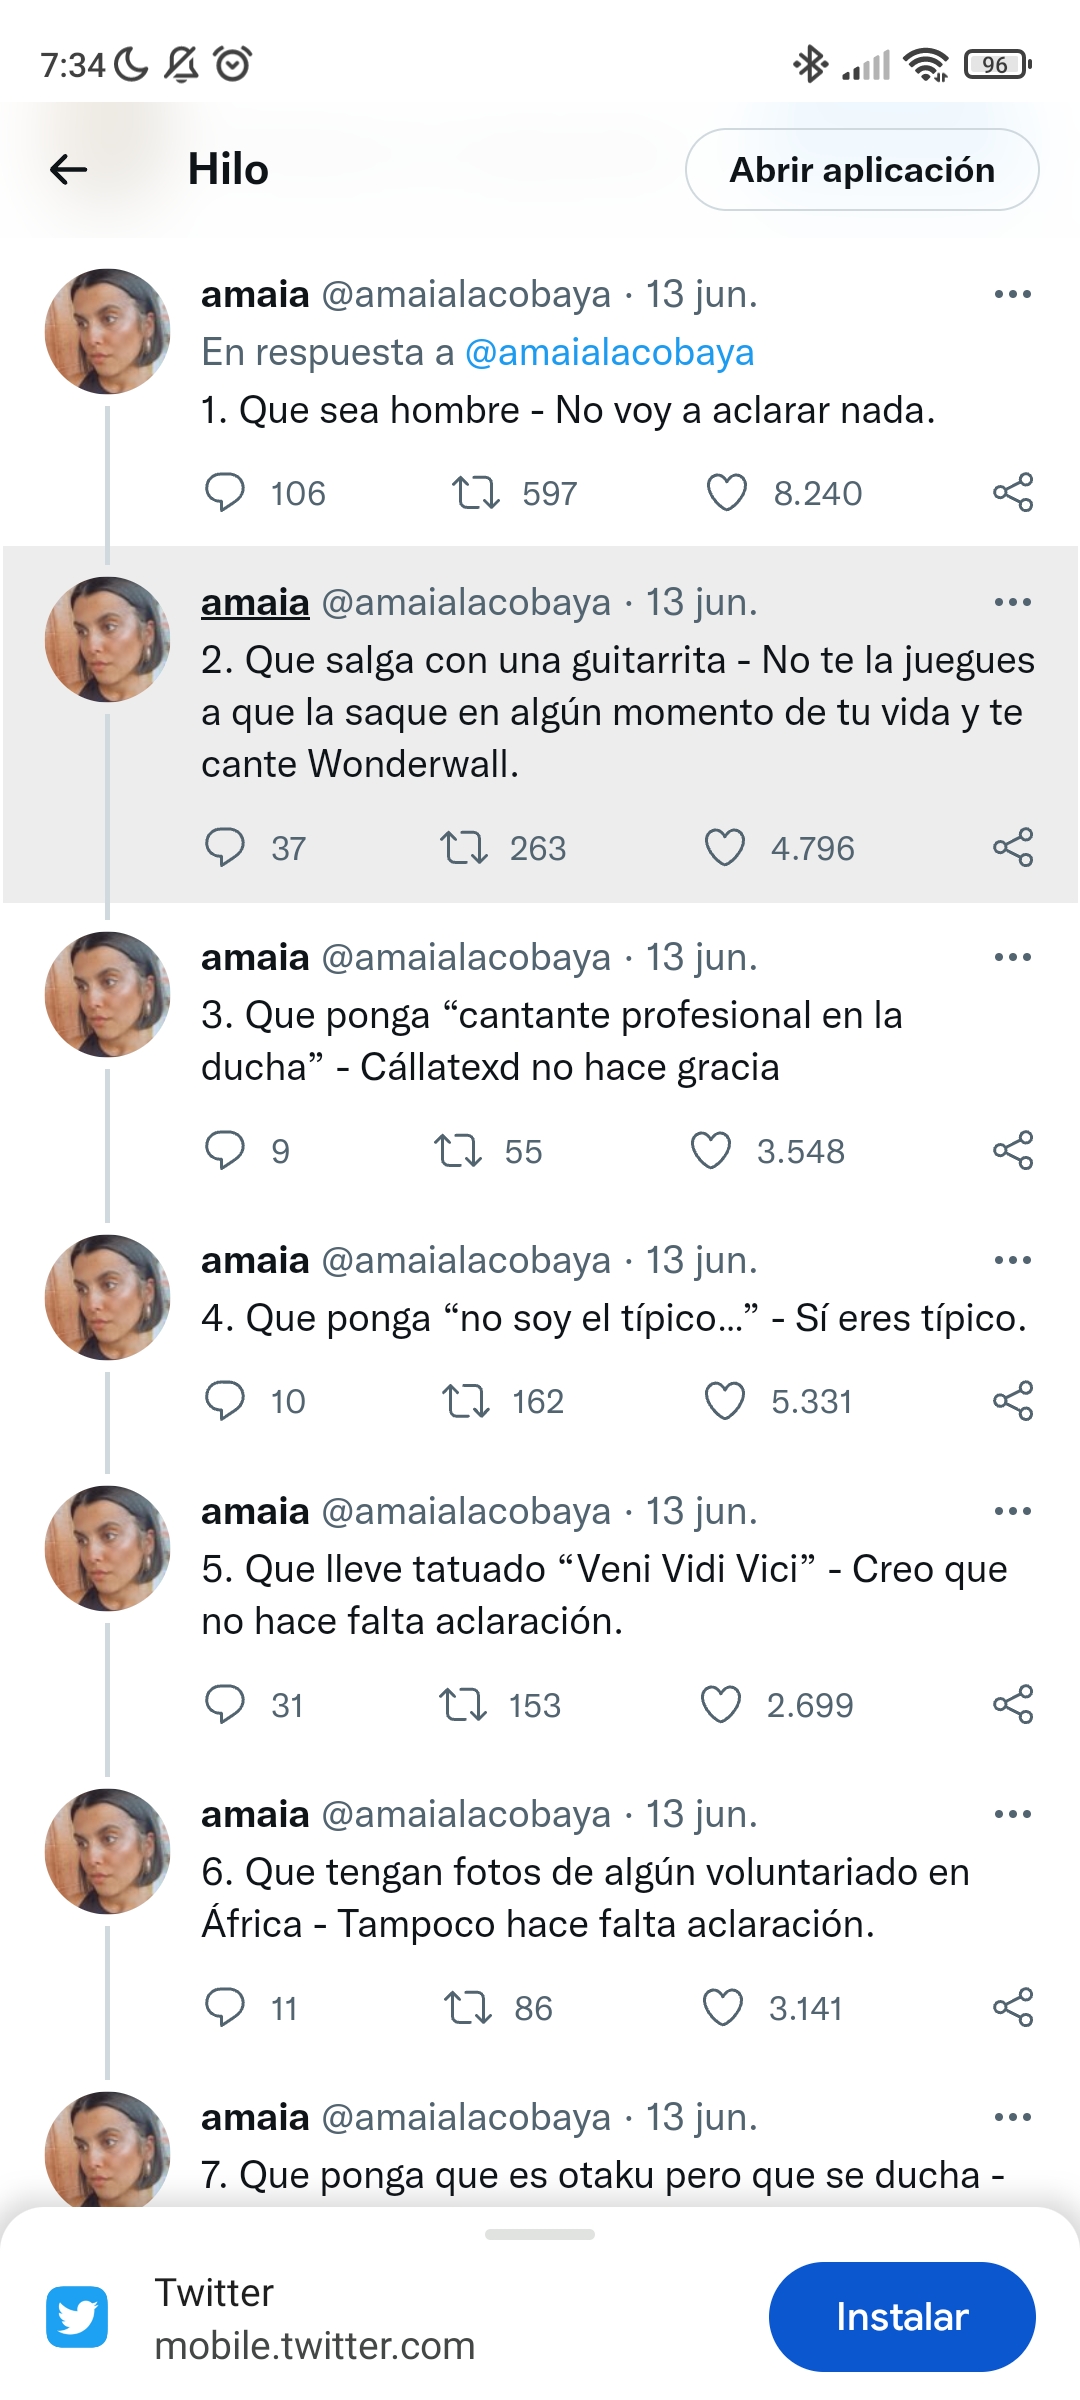The width and height of the screenshot is (1080, 2400).
Task: Tap the amaia name on guitarrita tweet
Action: tap(255, 602)
